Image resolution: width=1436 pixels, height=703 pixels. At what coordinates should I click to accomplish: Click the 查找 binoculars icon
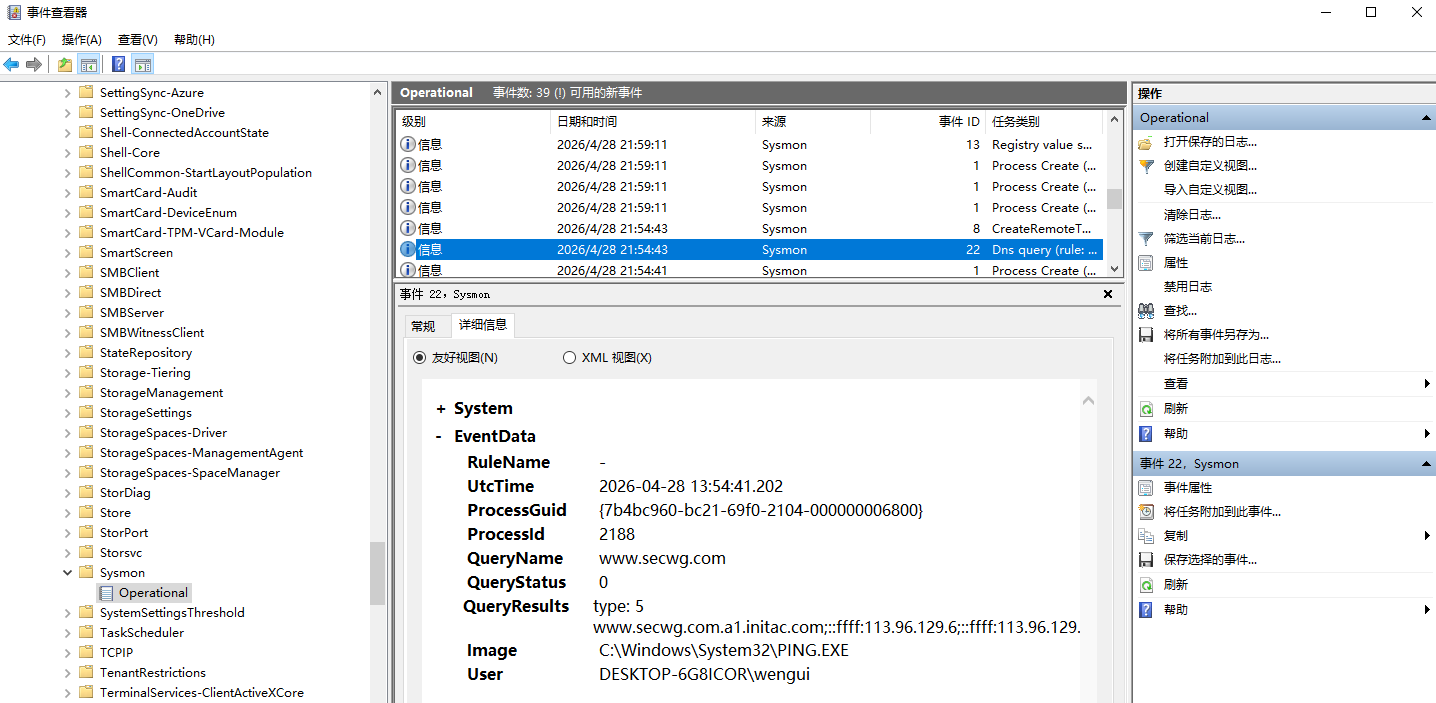pos(1146,311)
